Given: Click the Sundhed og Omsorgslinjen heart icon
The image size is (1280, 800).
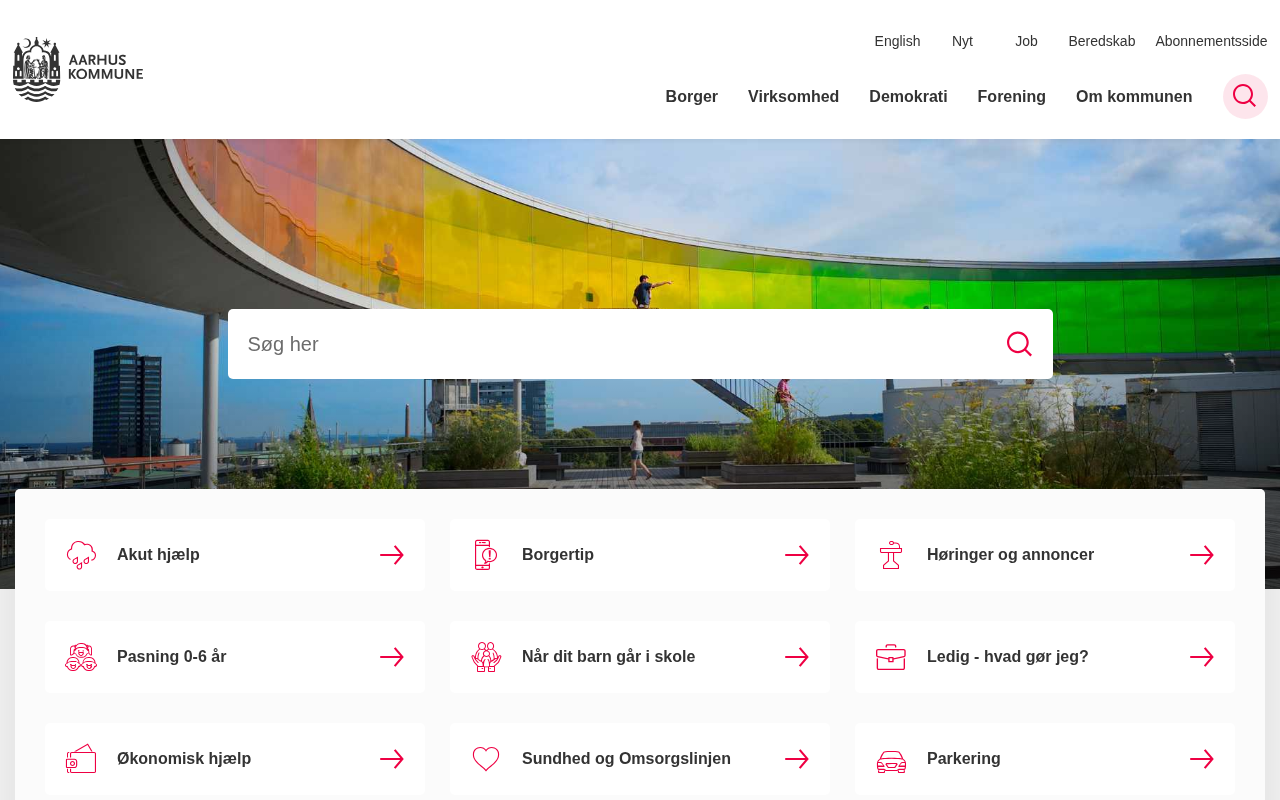Looking at the screenshot, I should pos(486,759).
